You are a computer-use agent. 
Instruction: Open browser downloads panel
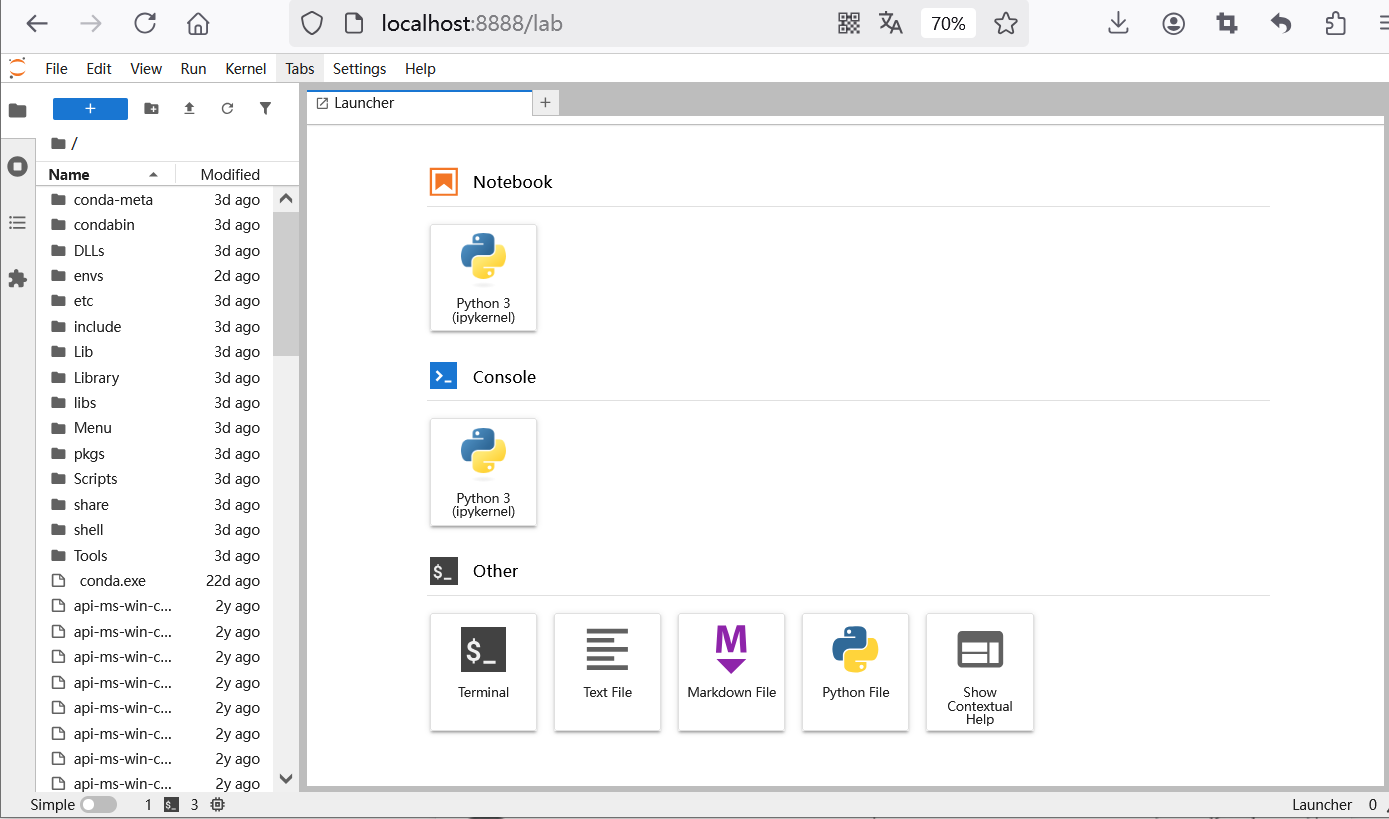[x=1119, y=24]
